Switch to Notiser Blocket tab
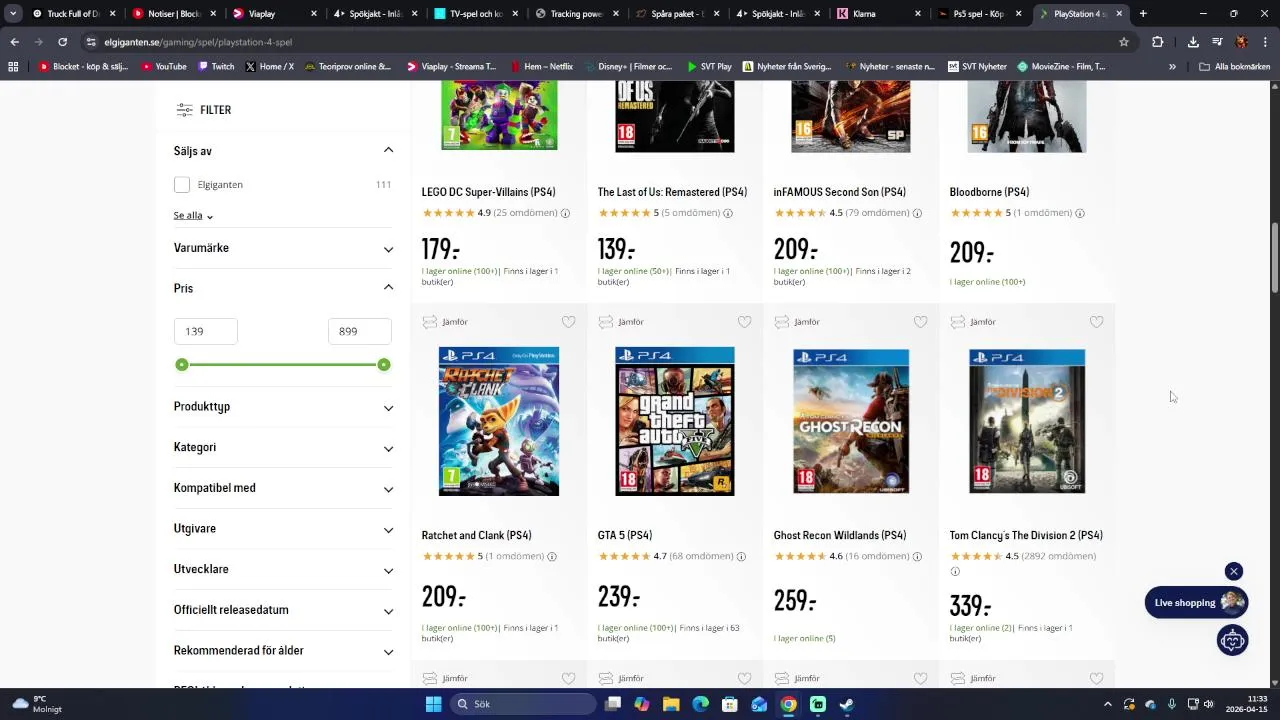The height and width of the screenshot is (720, 1280). (174, 14)
